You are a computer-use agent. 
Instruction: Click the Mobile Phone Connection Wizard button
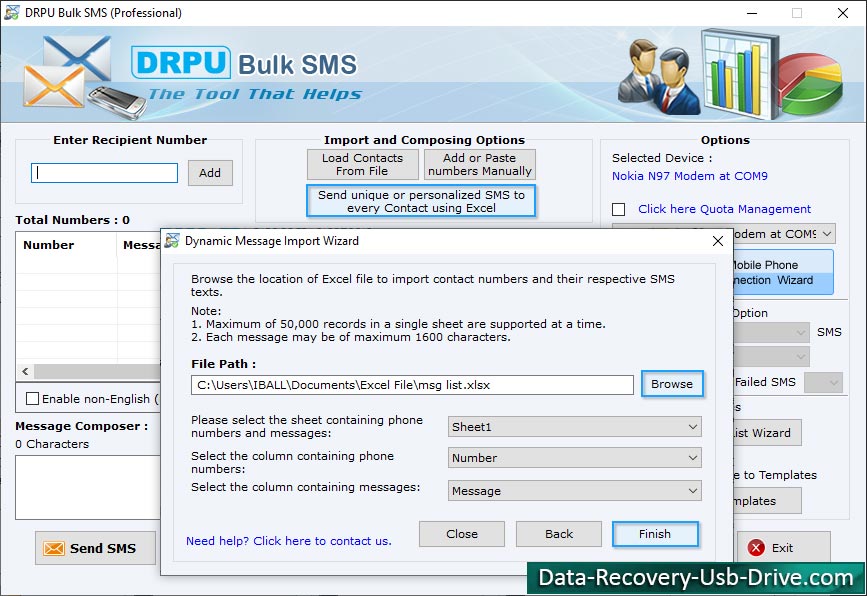[784, 273]
